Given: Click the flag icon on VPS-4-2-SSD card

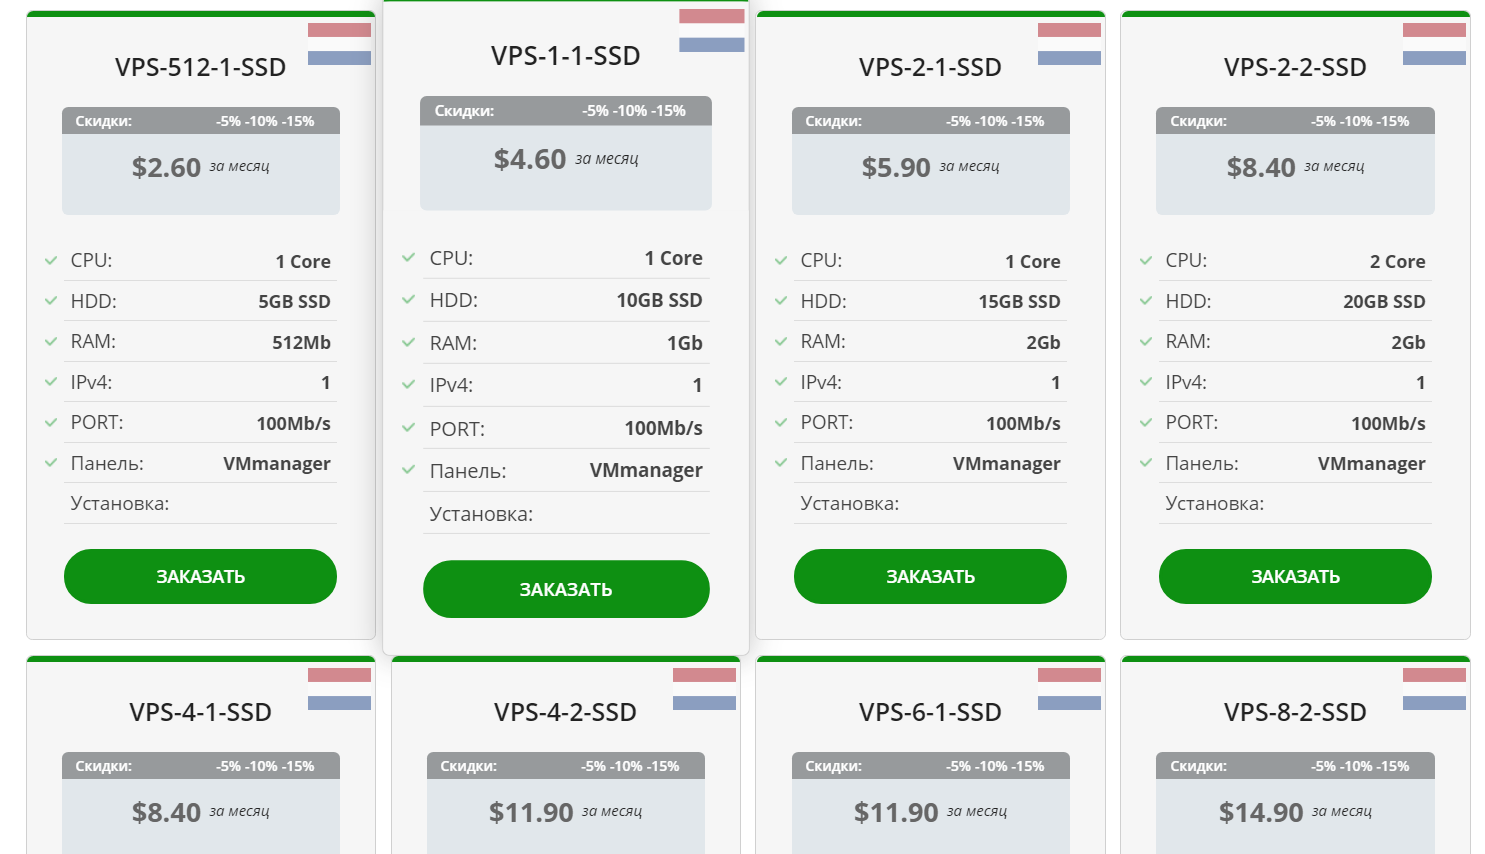Looking at the screenshot, I should point(704,689).
